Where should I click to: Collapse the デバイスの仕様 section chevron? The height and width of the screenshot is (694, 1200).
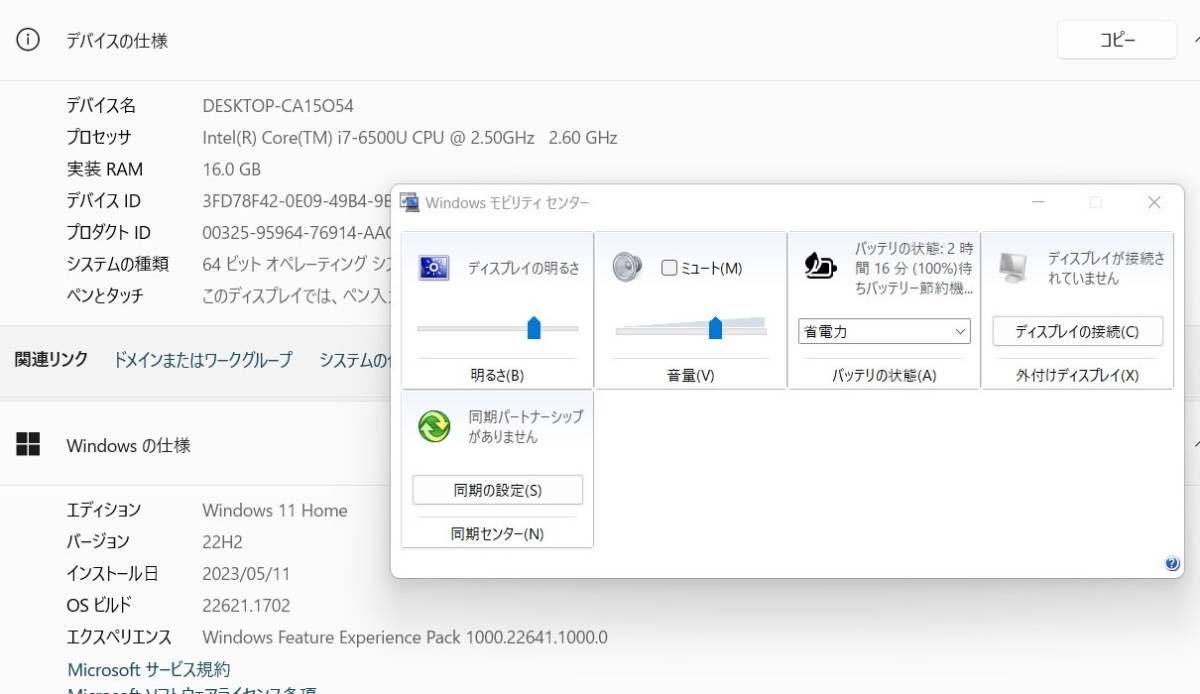1195,40
